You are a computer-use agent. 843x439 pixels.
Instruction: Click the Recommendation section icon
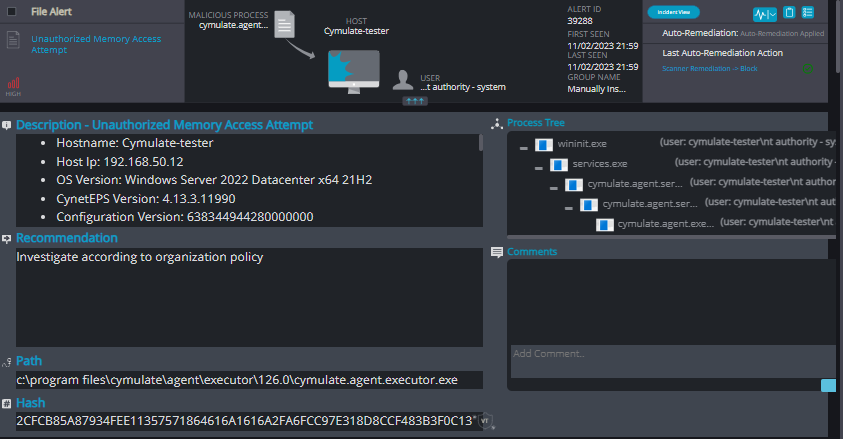coord(6,239)
